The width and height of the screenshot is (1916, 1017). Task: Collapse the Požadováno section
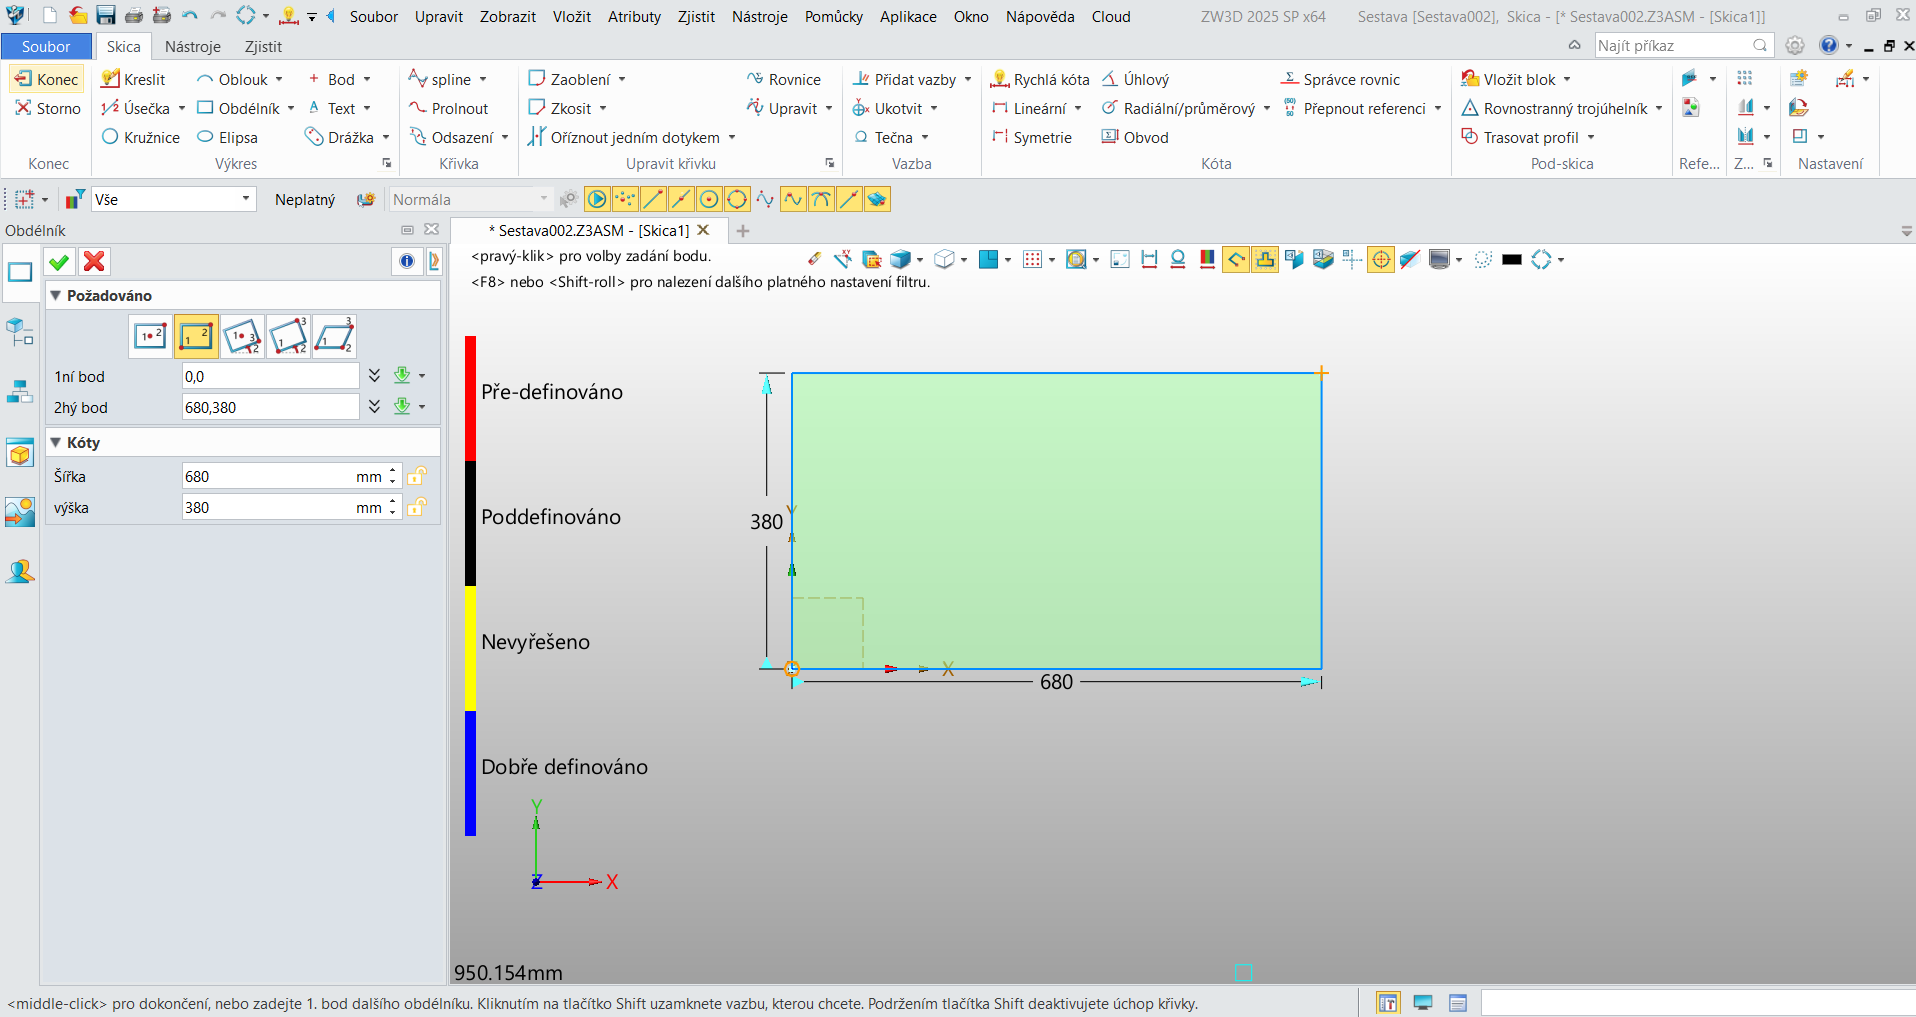click(56, 295)
